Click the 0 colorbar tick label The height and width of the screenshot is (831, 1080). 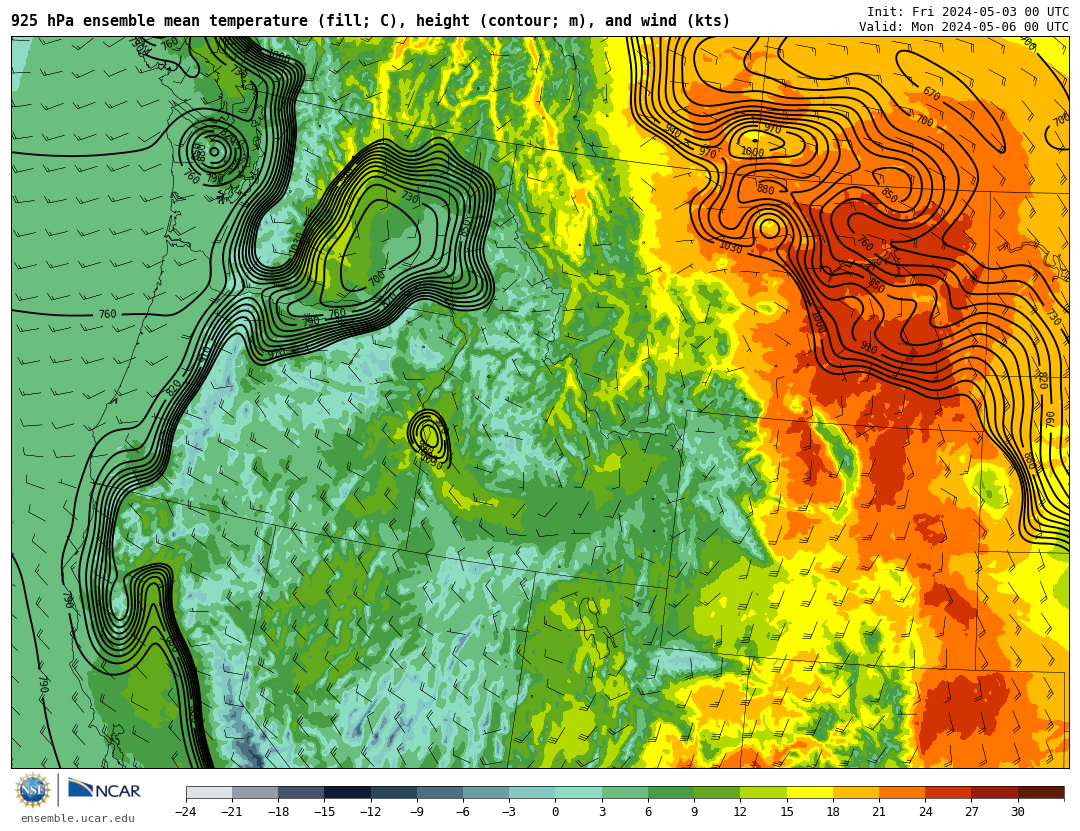(x=555, y=812)
